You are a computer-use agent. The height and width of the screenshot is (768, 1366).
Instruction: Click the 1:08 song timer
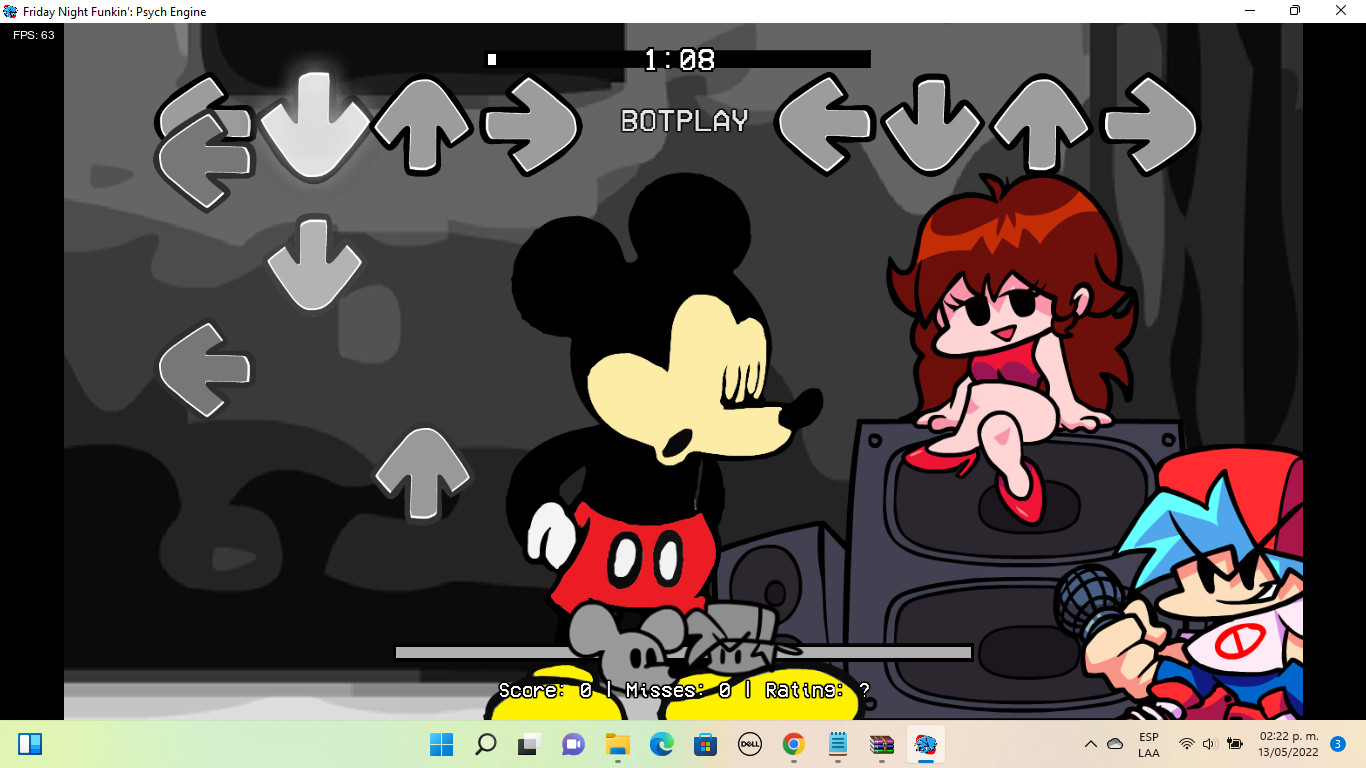tap(679, 60)
